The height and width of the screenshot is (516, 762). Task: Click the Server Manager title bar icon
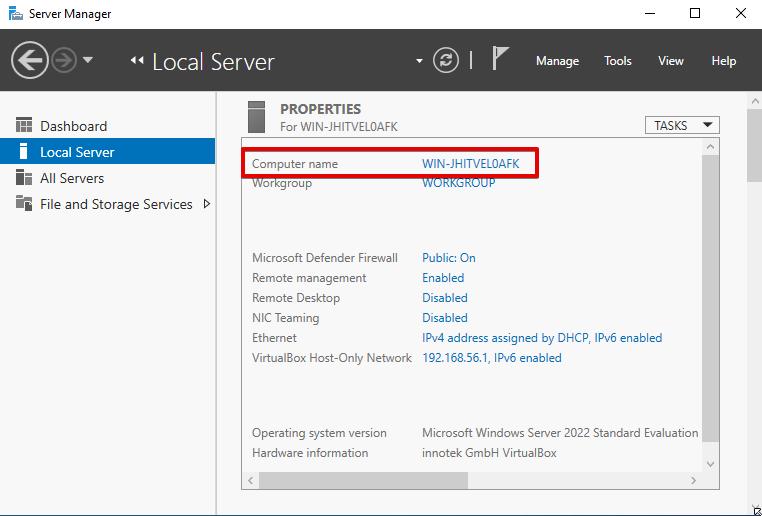point(14,14)
